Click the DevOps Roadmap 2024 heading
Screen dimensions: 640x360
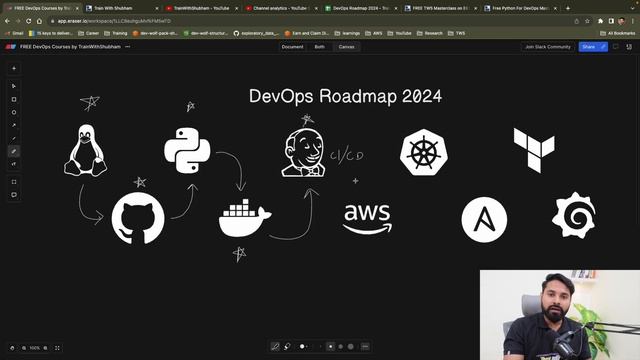tap(345, 96)
